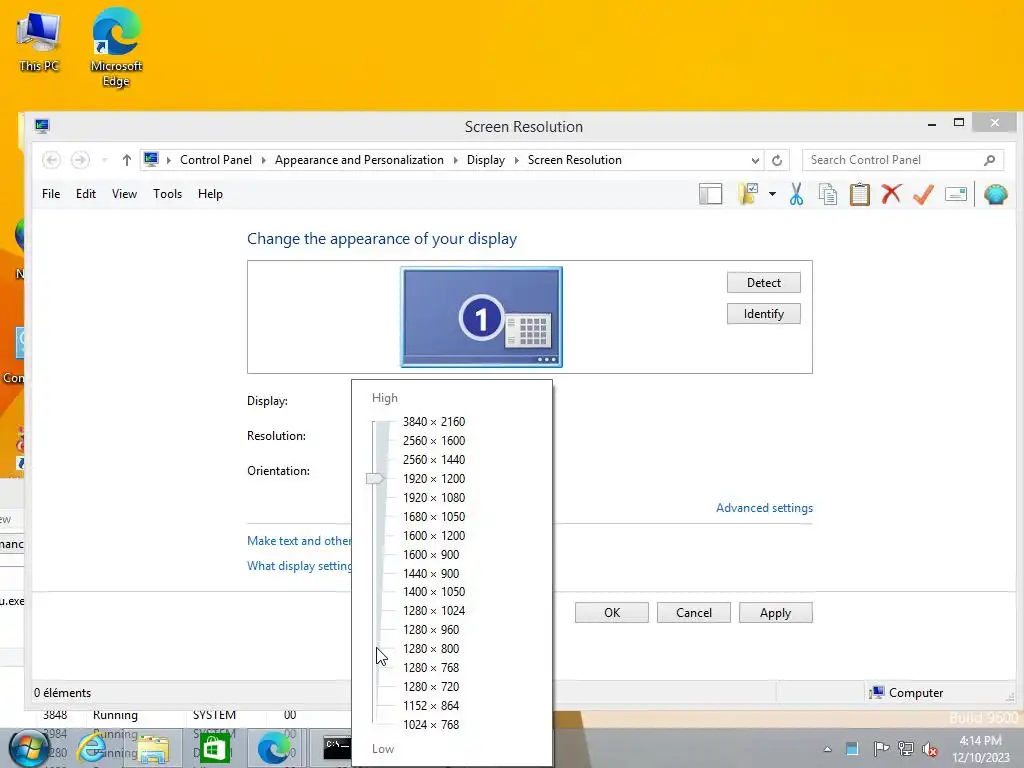
Task: Select 3840 × 2160 resolution
Action: click(434, 422)
